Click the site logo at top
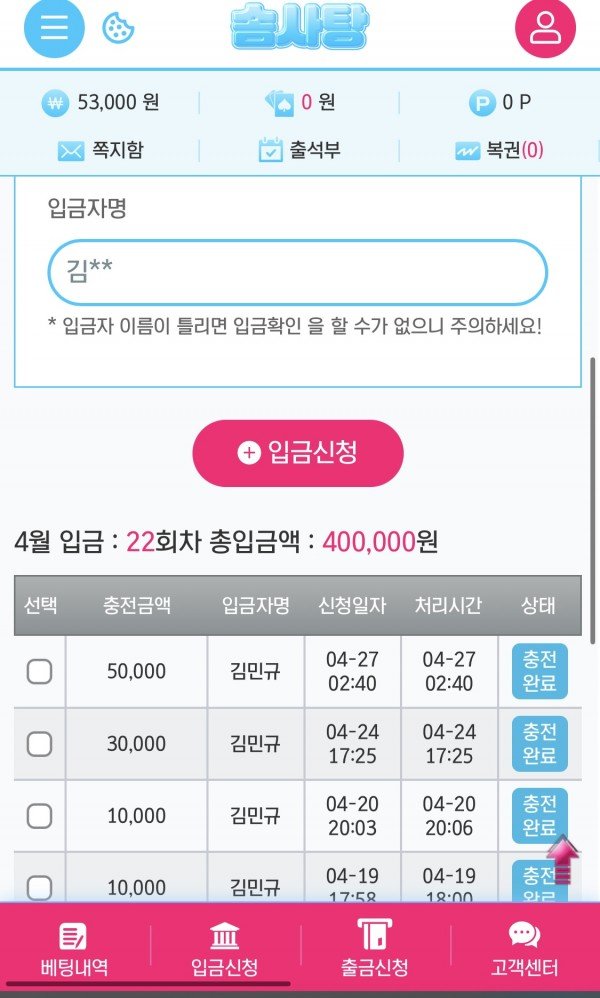 point(298,27)
